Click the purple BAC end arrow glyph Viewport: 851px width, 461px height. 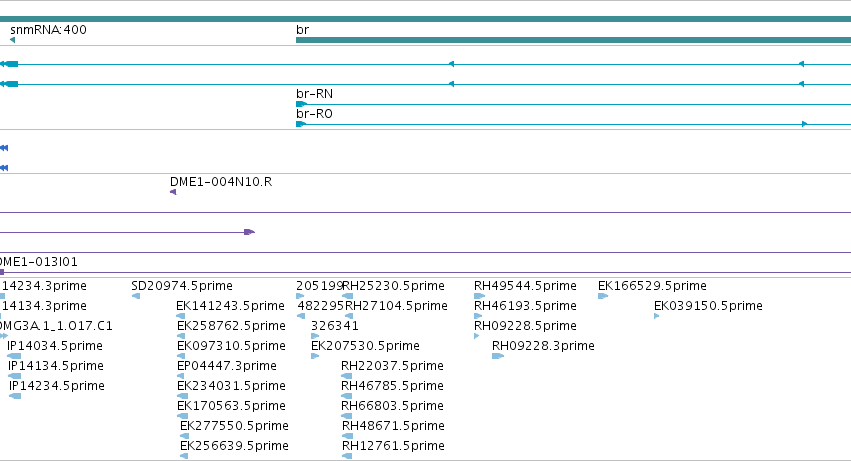[249, 232]
